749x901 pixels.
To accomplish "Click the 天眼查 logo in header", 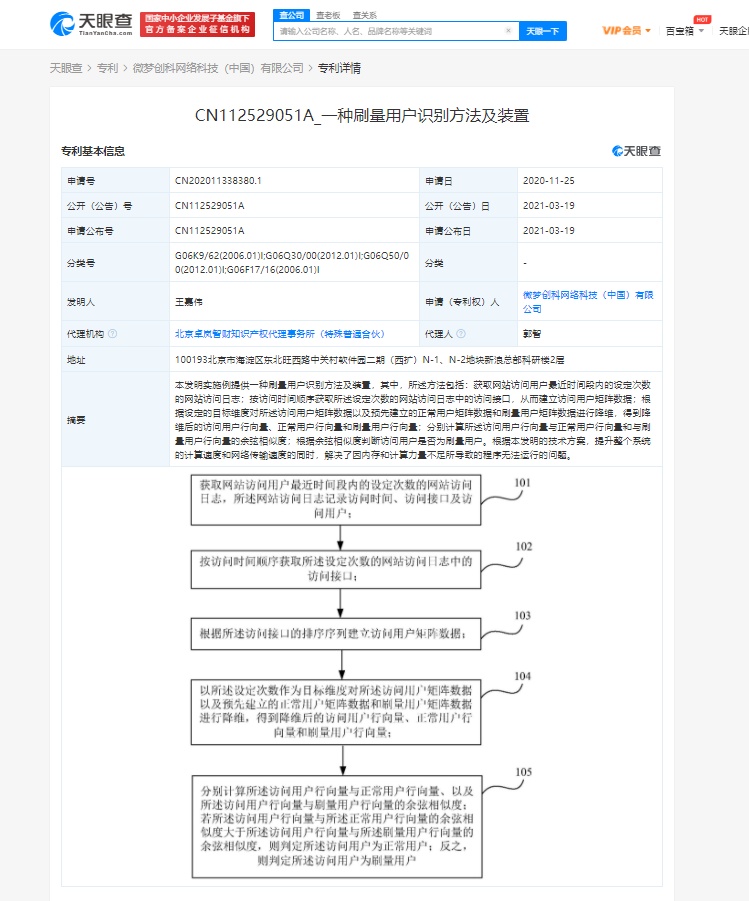I will coord(91,24).
